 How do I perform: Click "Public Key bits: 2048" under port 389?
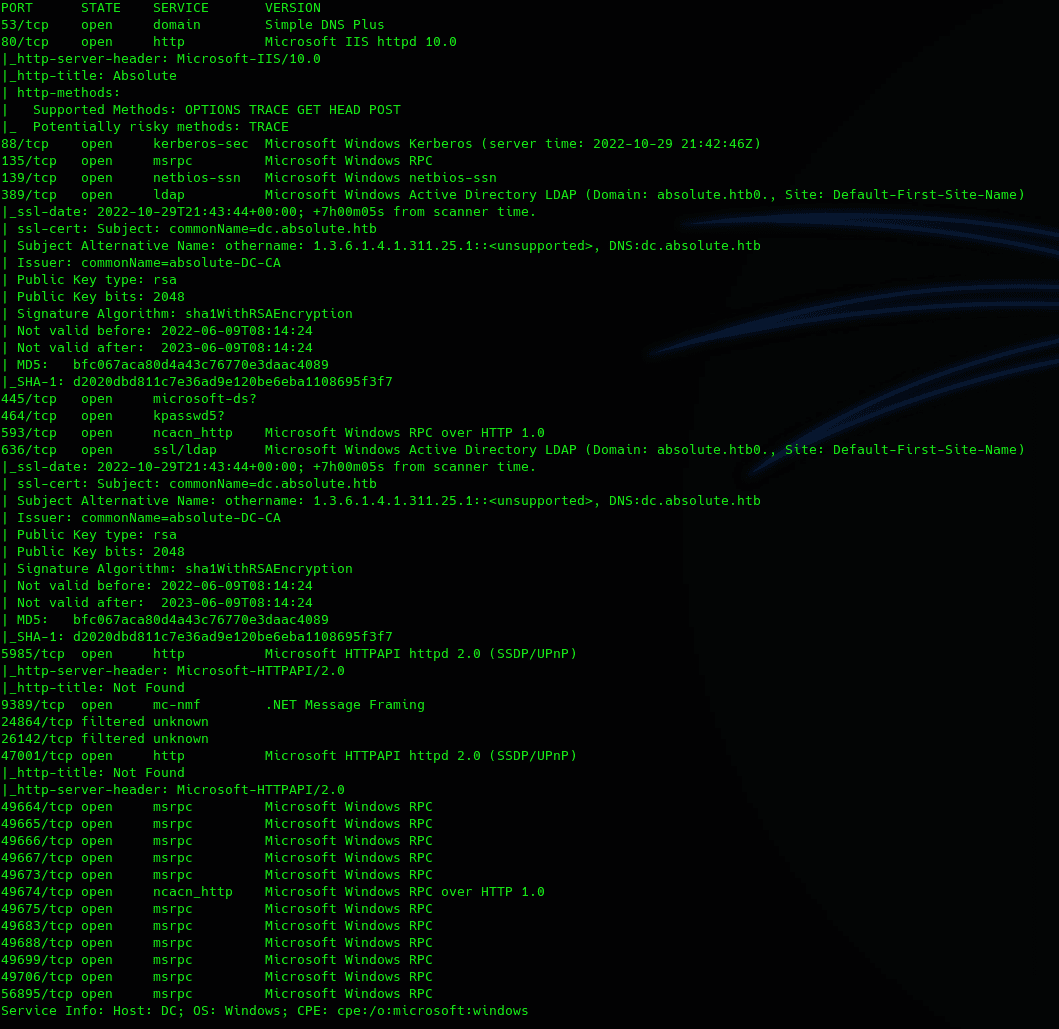coord(93,297)
